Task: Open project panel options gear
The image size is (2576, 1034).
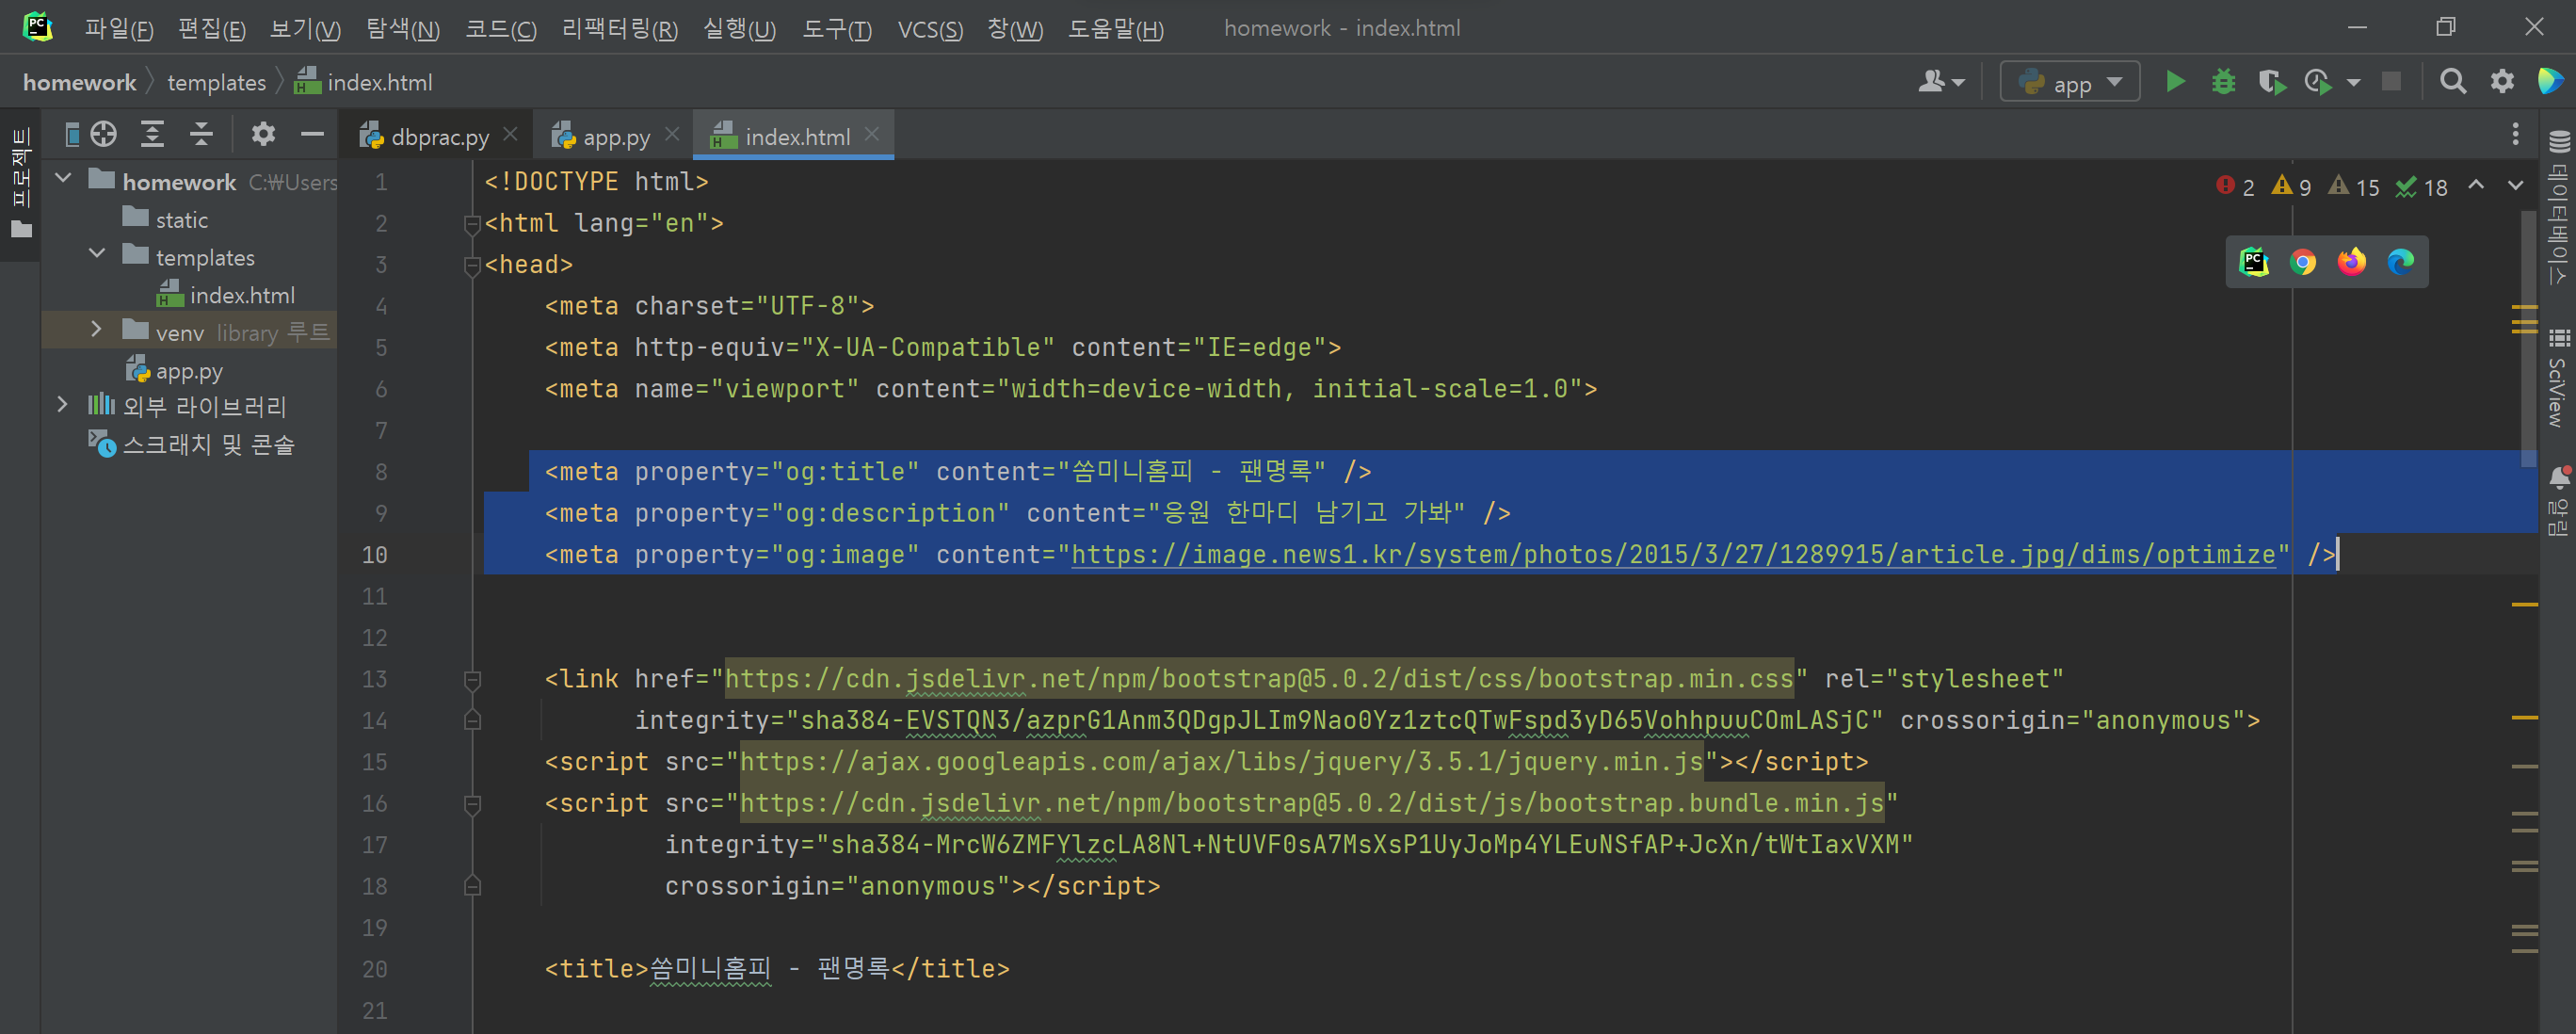Action: (263, 134)
